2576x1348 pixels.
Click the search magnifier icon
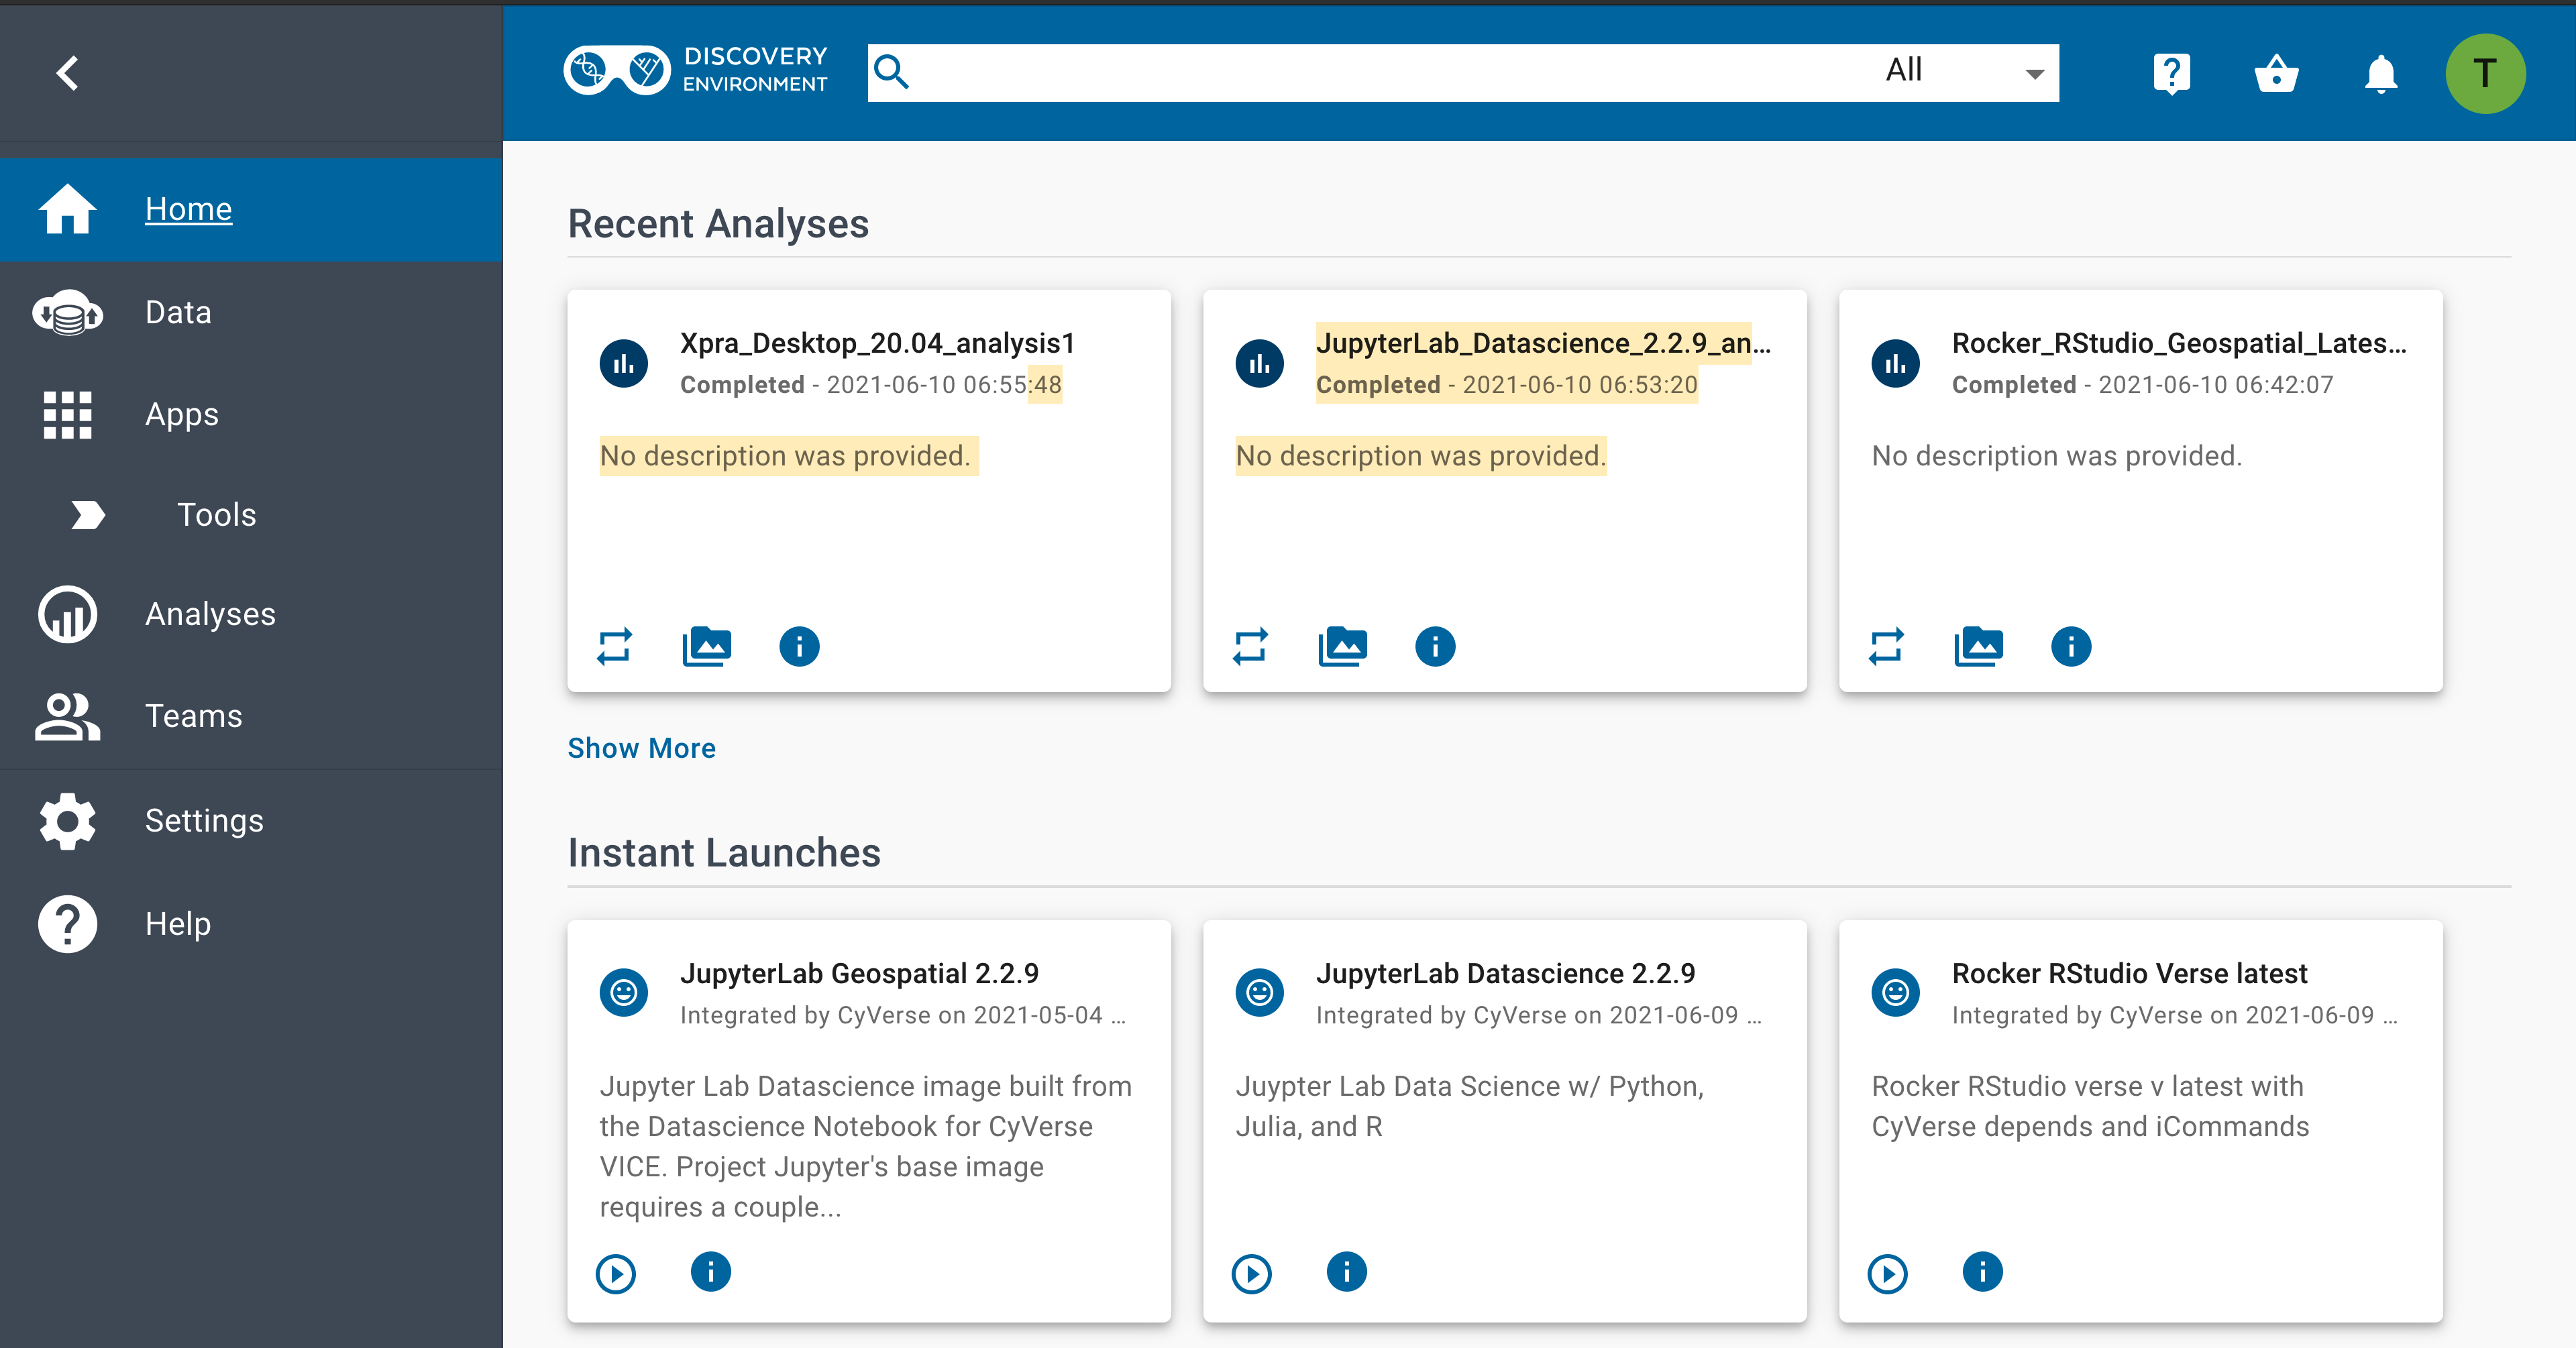click(891, 72)
